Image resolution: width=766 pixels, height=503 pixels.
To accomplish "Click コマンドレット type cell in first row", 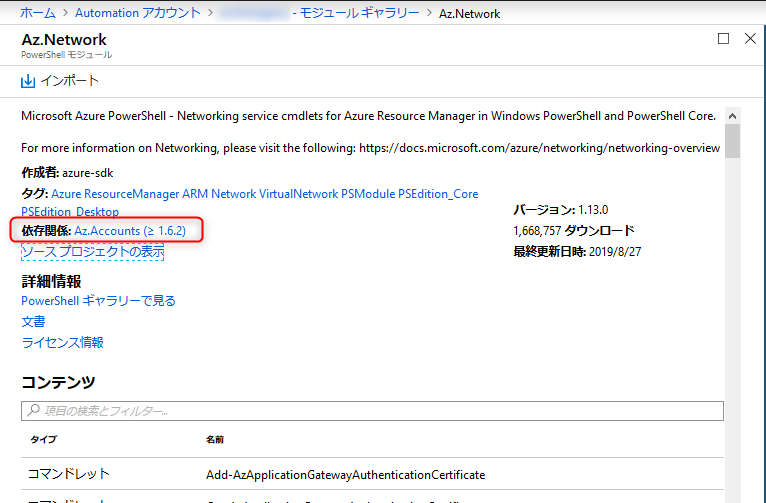I will 68,474.
